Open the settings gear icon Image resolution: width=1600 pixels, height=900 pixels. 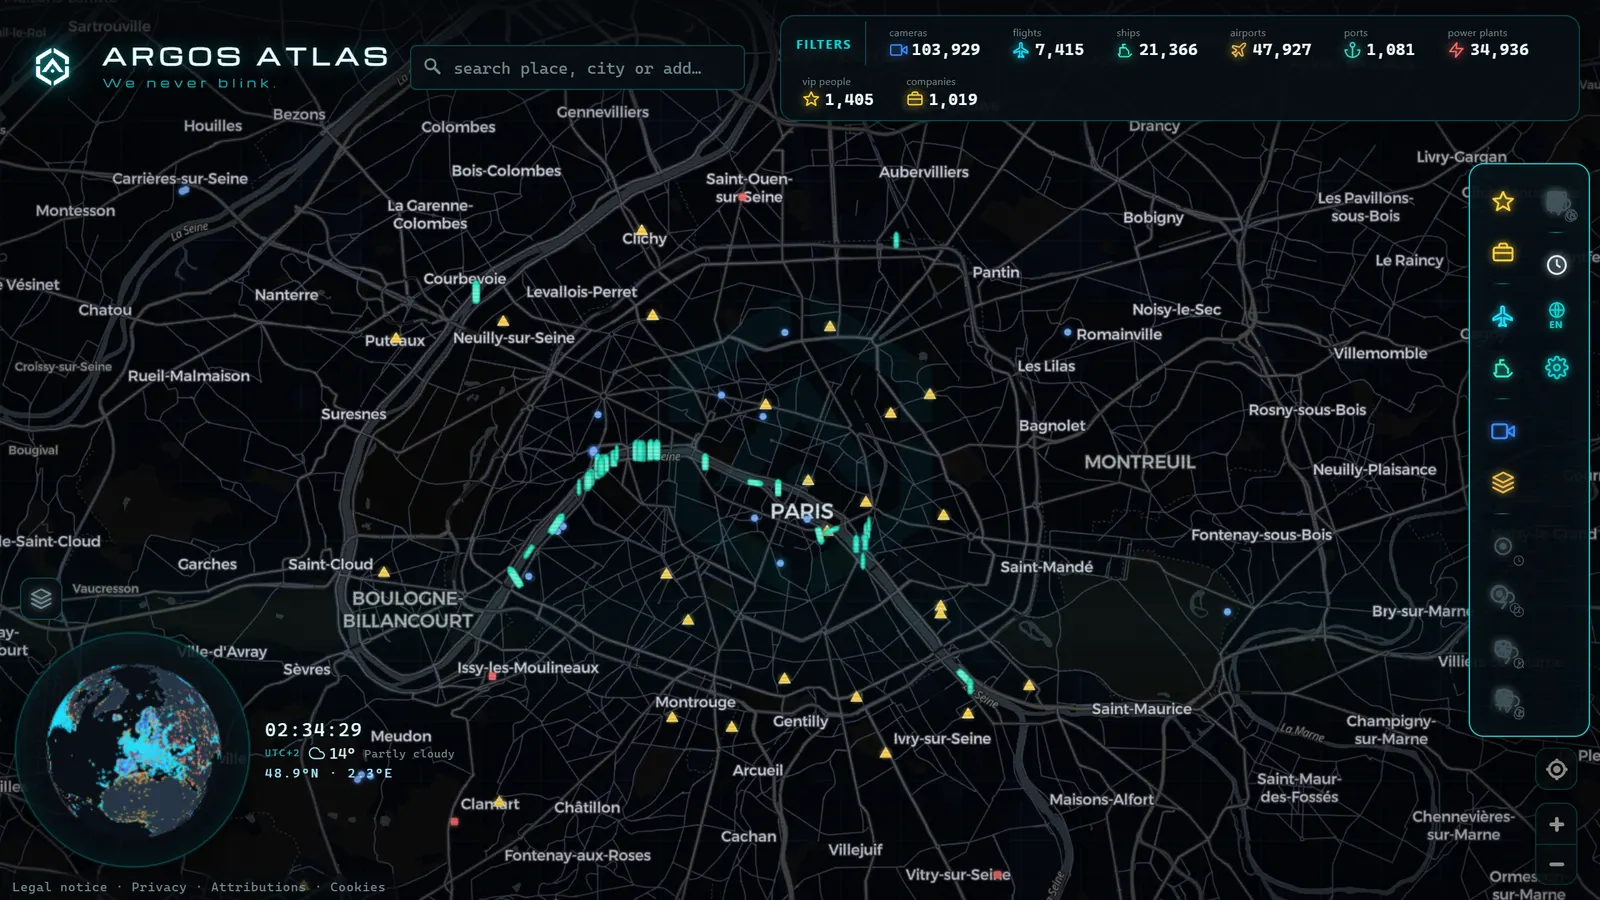(x=1557, y=368)
